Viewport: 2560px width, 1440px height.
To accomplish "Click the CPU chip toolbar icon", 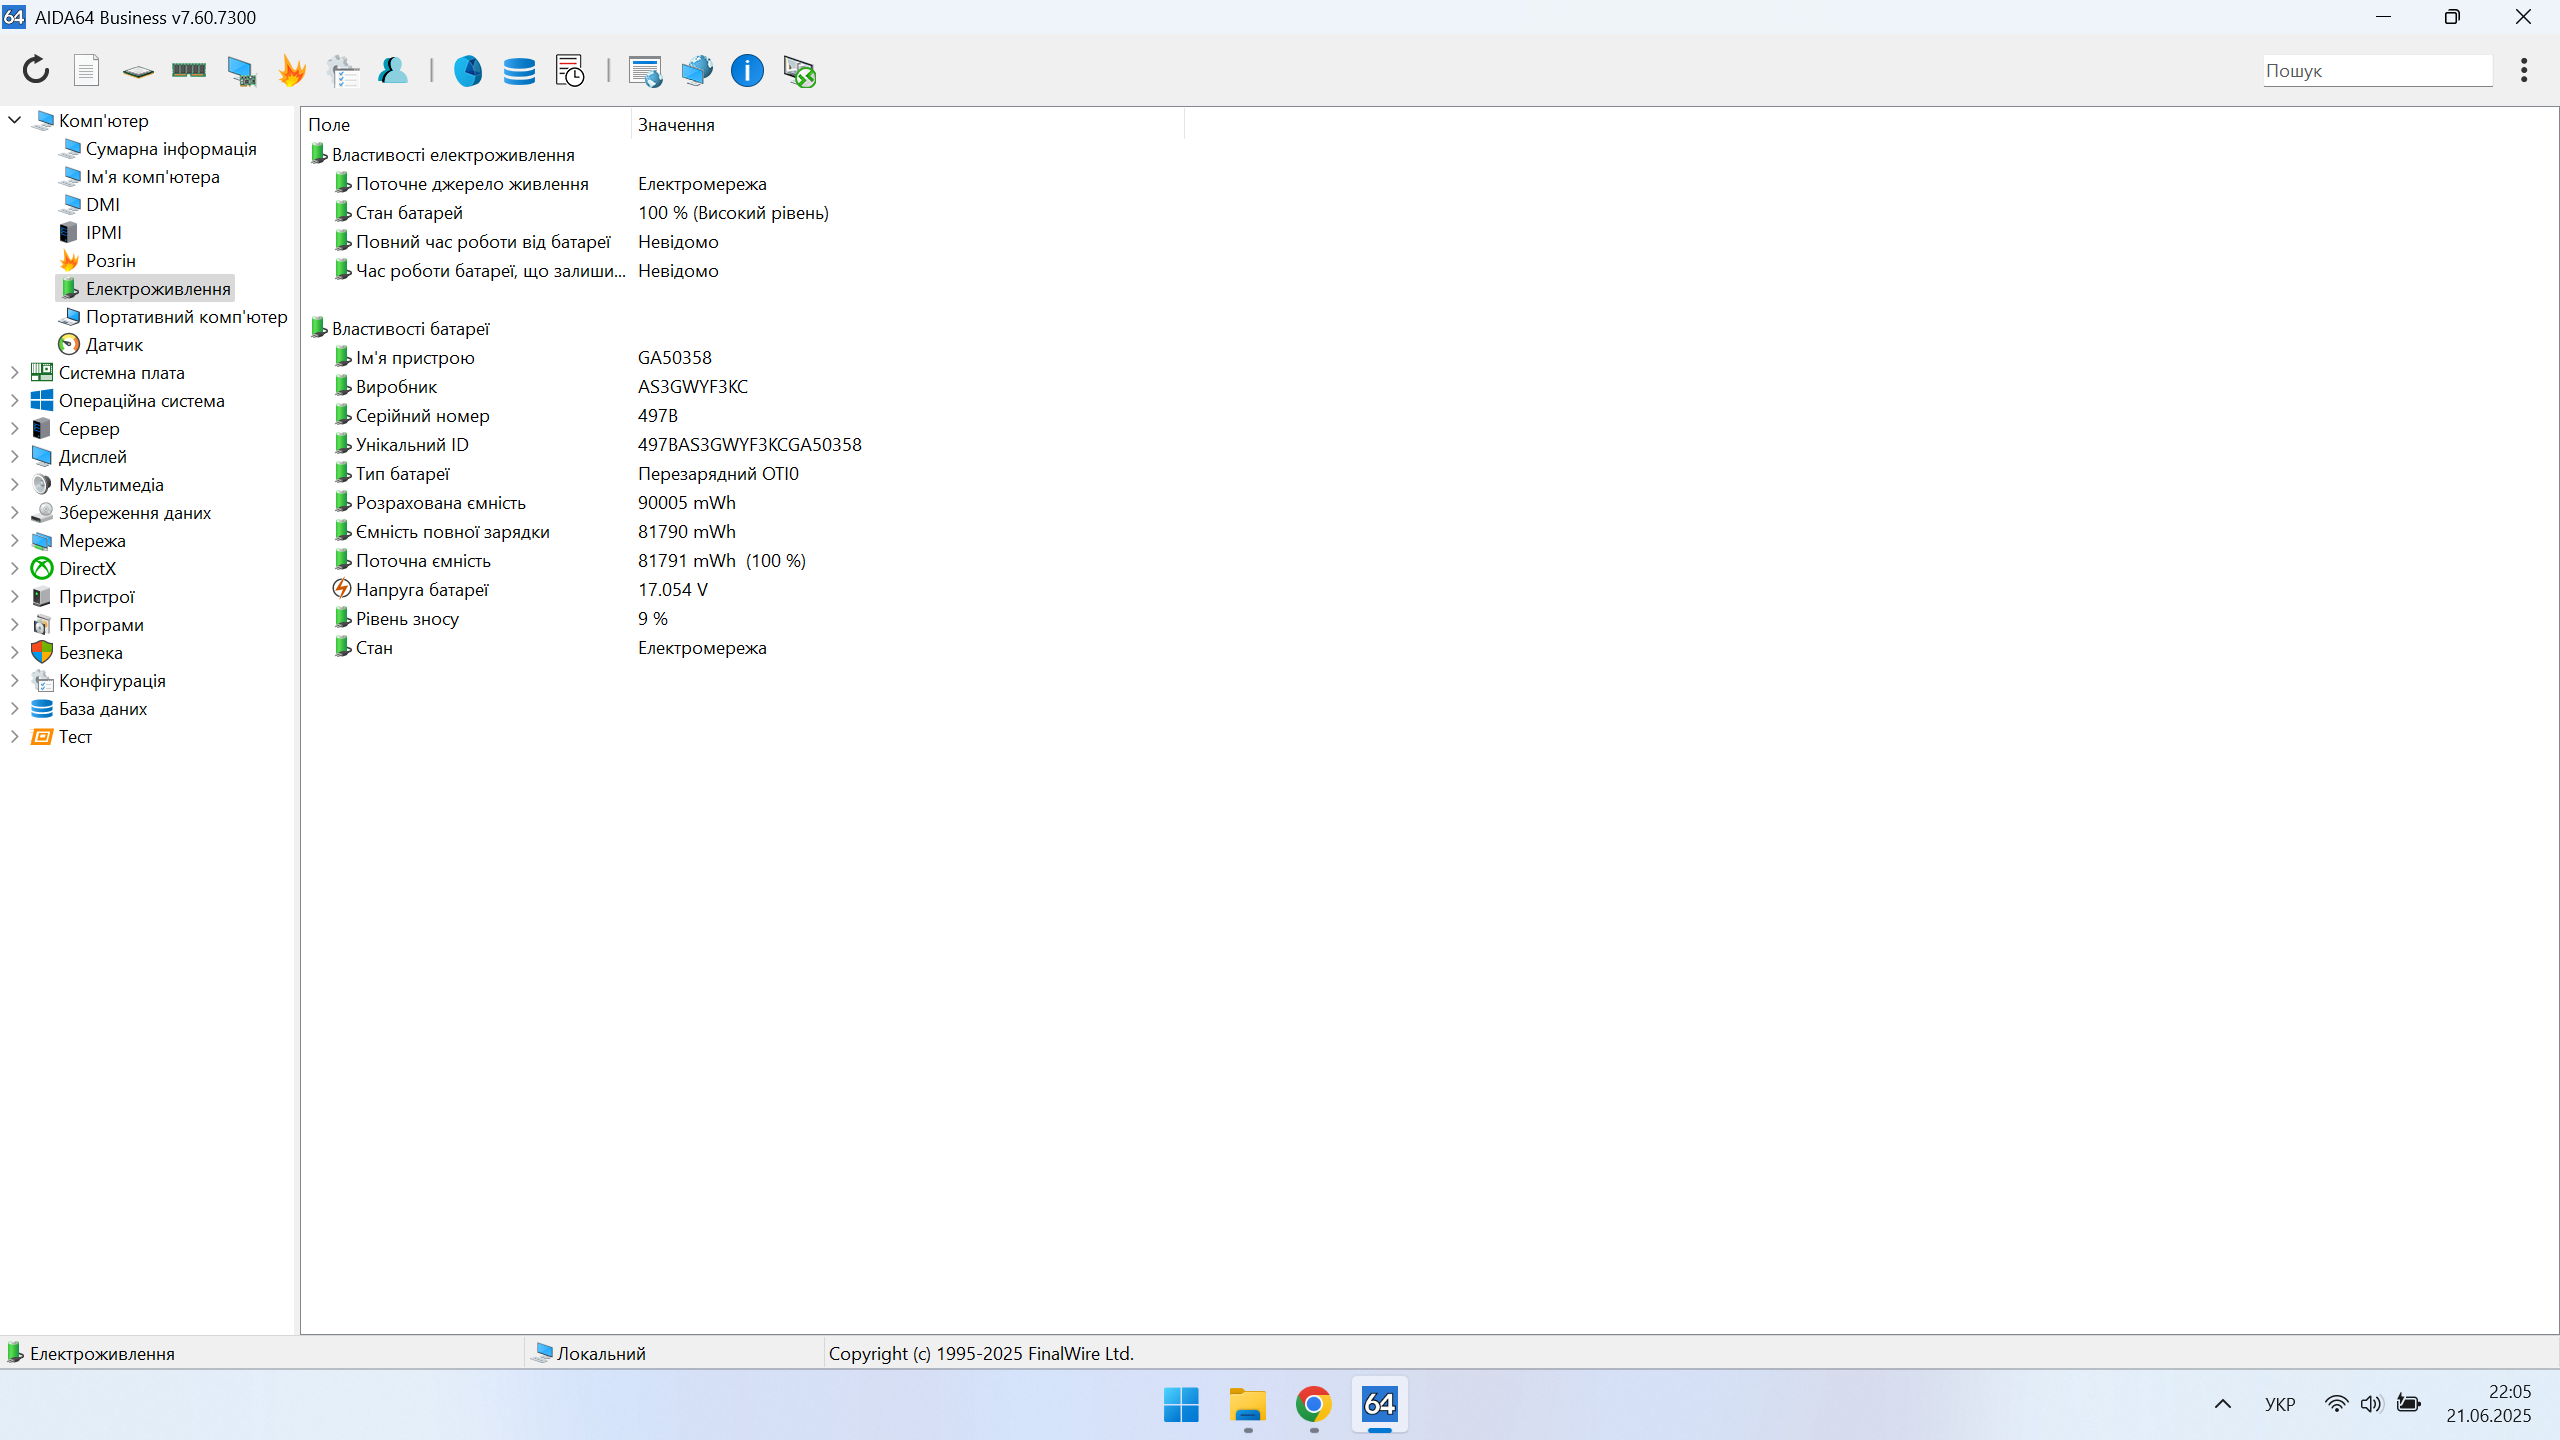I will pos(138,71).
